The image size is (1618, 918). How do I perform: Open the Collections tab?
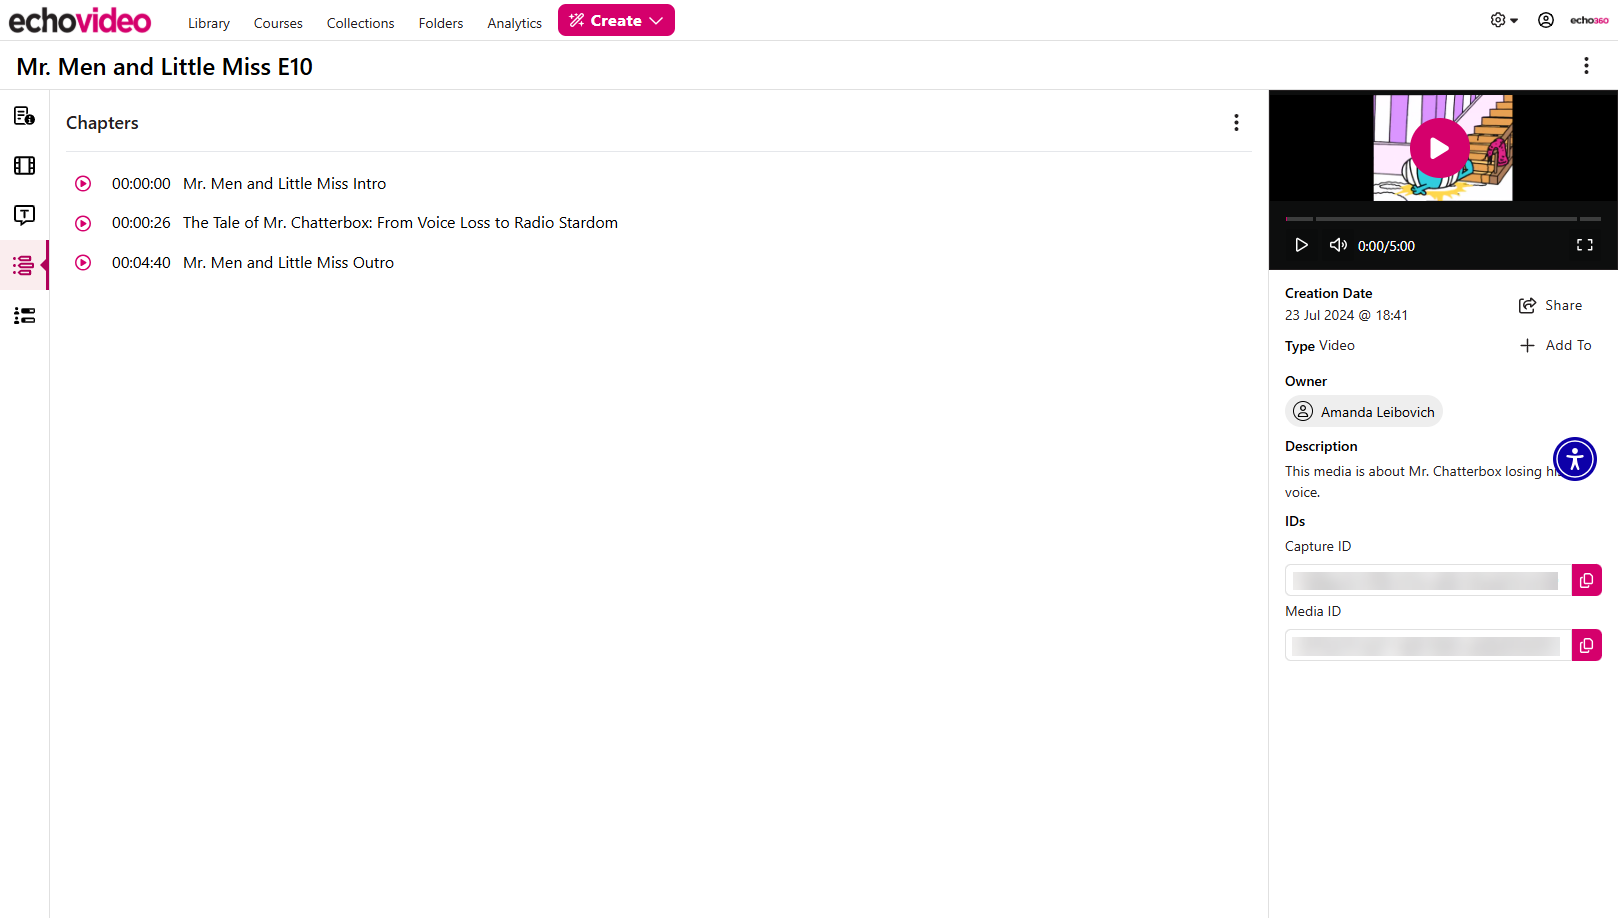(x=360, y=23)
